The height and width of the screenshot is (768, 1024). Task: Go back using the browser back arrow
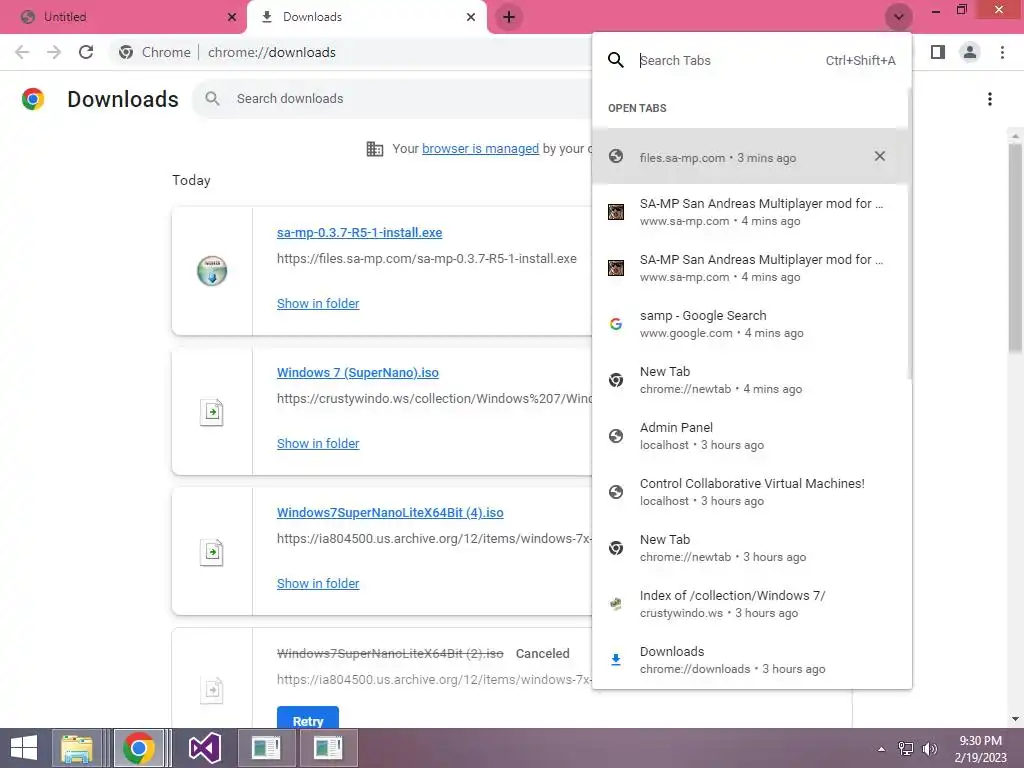(x=22, y=52)
